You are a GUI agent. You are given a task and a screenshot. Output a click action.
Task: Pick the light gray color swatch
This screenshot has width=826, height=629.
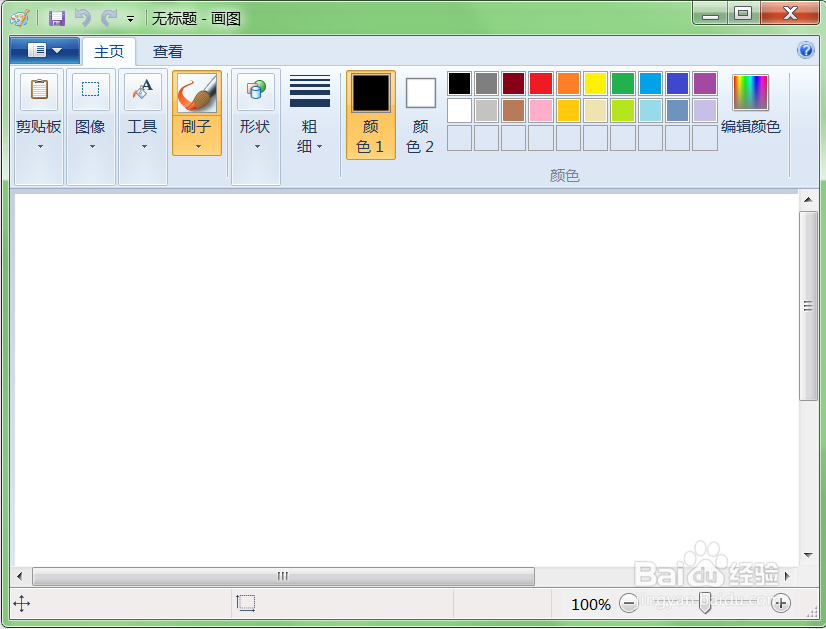click(x=486, y=111)
